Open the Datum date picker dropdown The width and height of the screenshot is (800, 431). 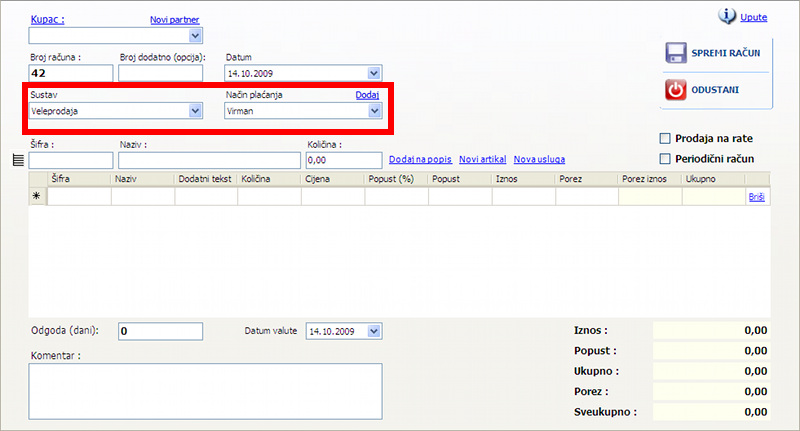click(374, 73)
